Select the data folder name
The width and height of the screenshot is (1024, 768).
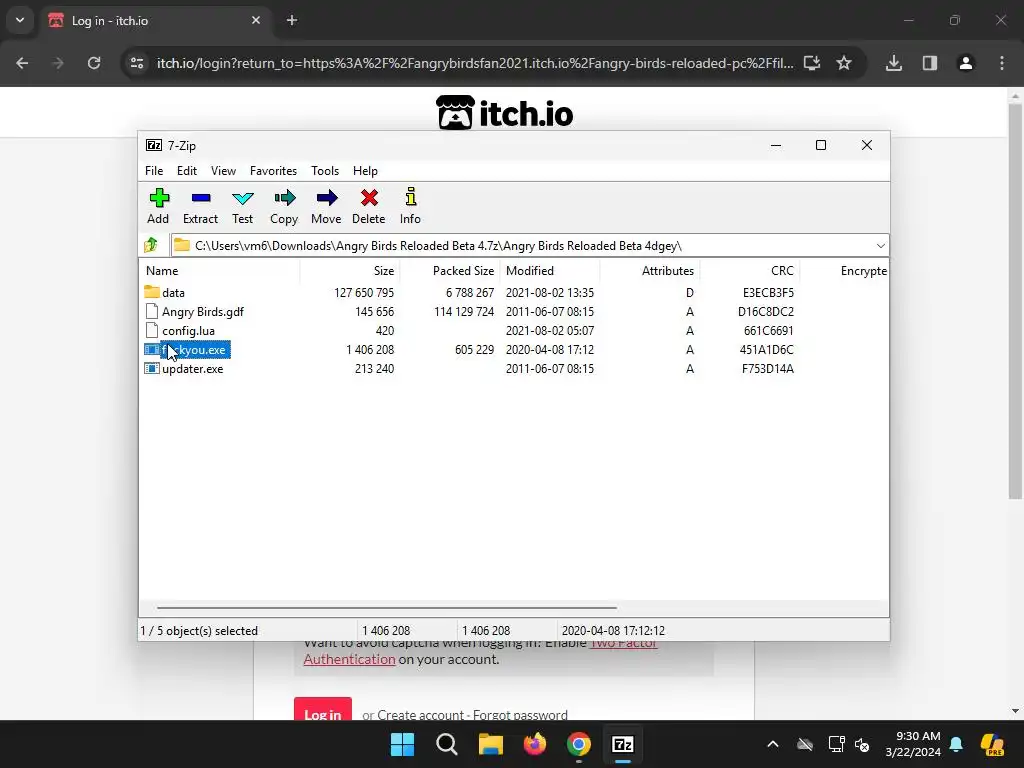point(173,293)
